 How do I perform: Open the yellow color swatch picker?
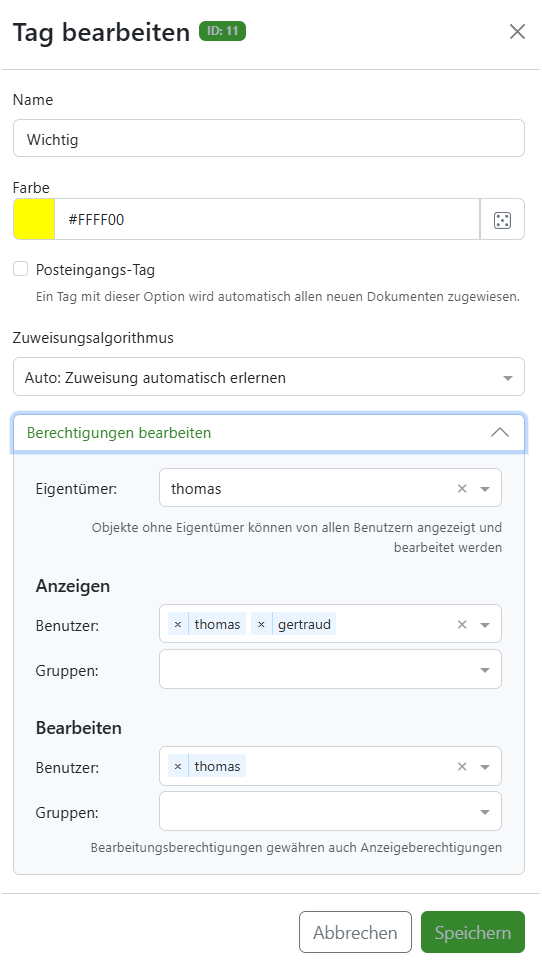34,219
